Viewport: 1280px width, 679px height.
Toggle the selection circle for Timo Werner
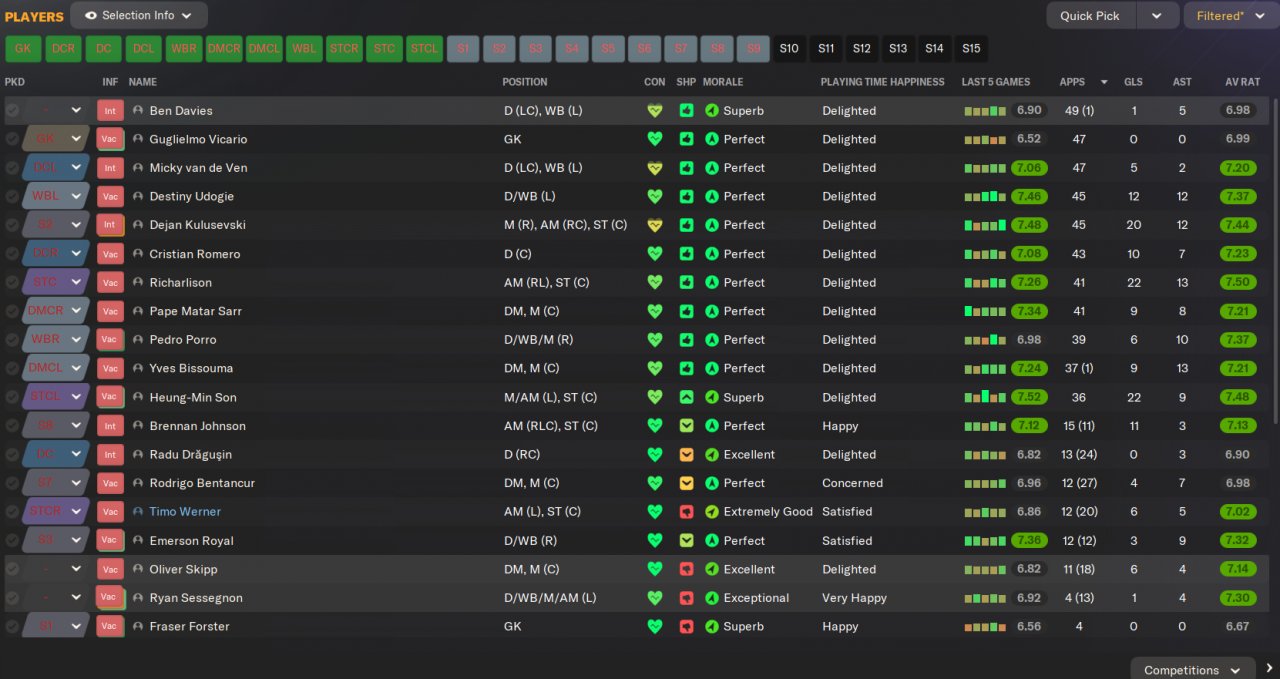(12, 512)
